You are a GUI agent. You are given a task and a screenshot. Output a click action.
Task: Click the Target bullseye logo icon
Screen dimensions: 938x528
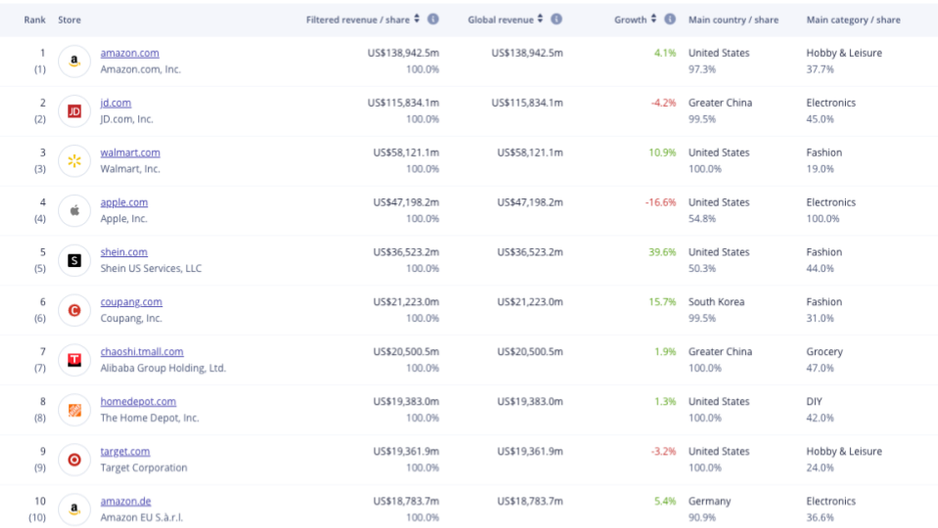coord(74,460)
